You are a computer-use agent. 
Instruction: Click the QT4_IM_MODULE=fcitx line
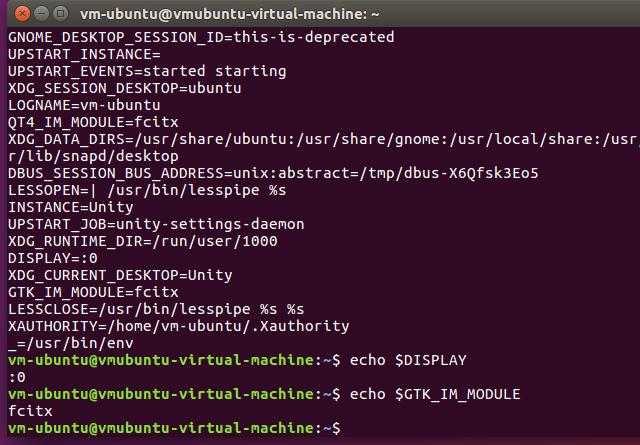[x=93, y=122]
